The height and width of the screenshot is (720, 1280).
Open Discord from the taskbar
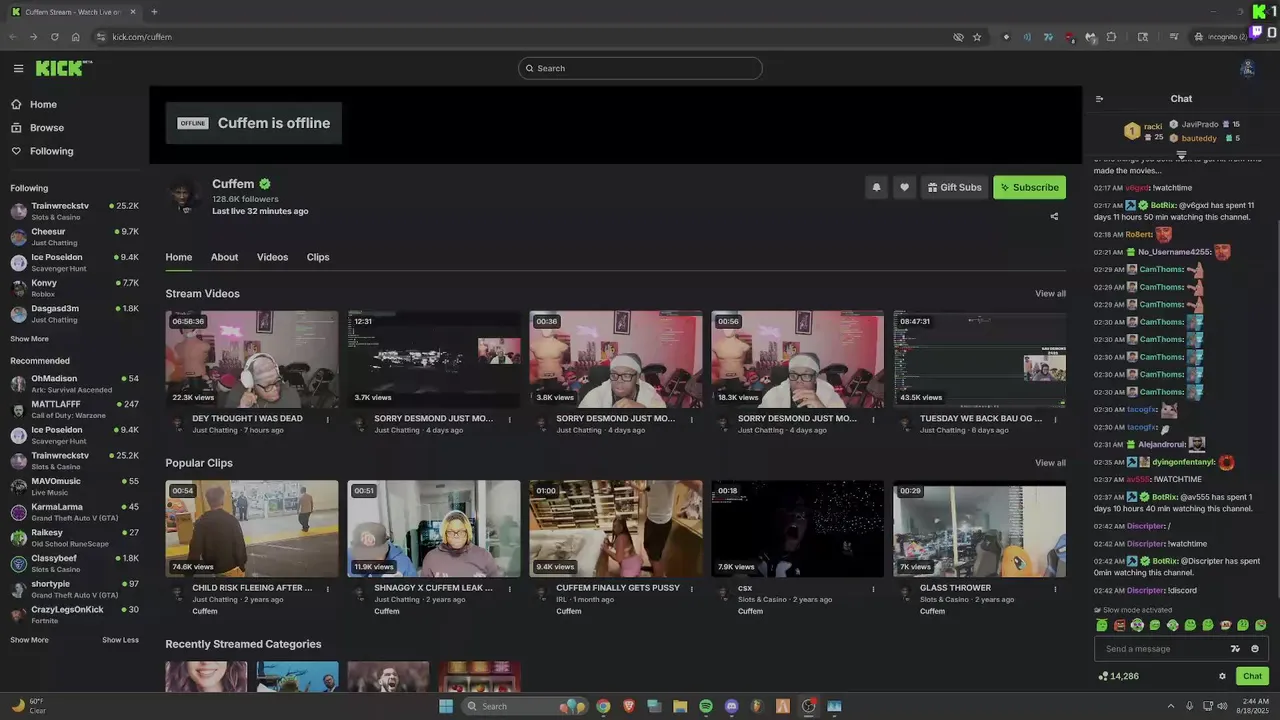[731, 706]
